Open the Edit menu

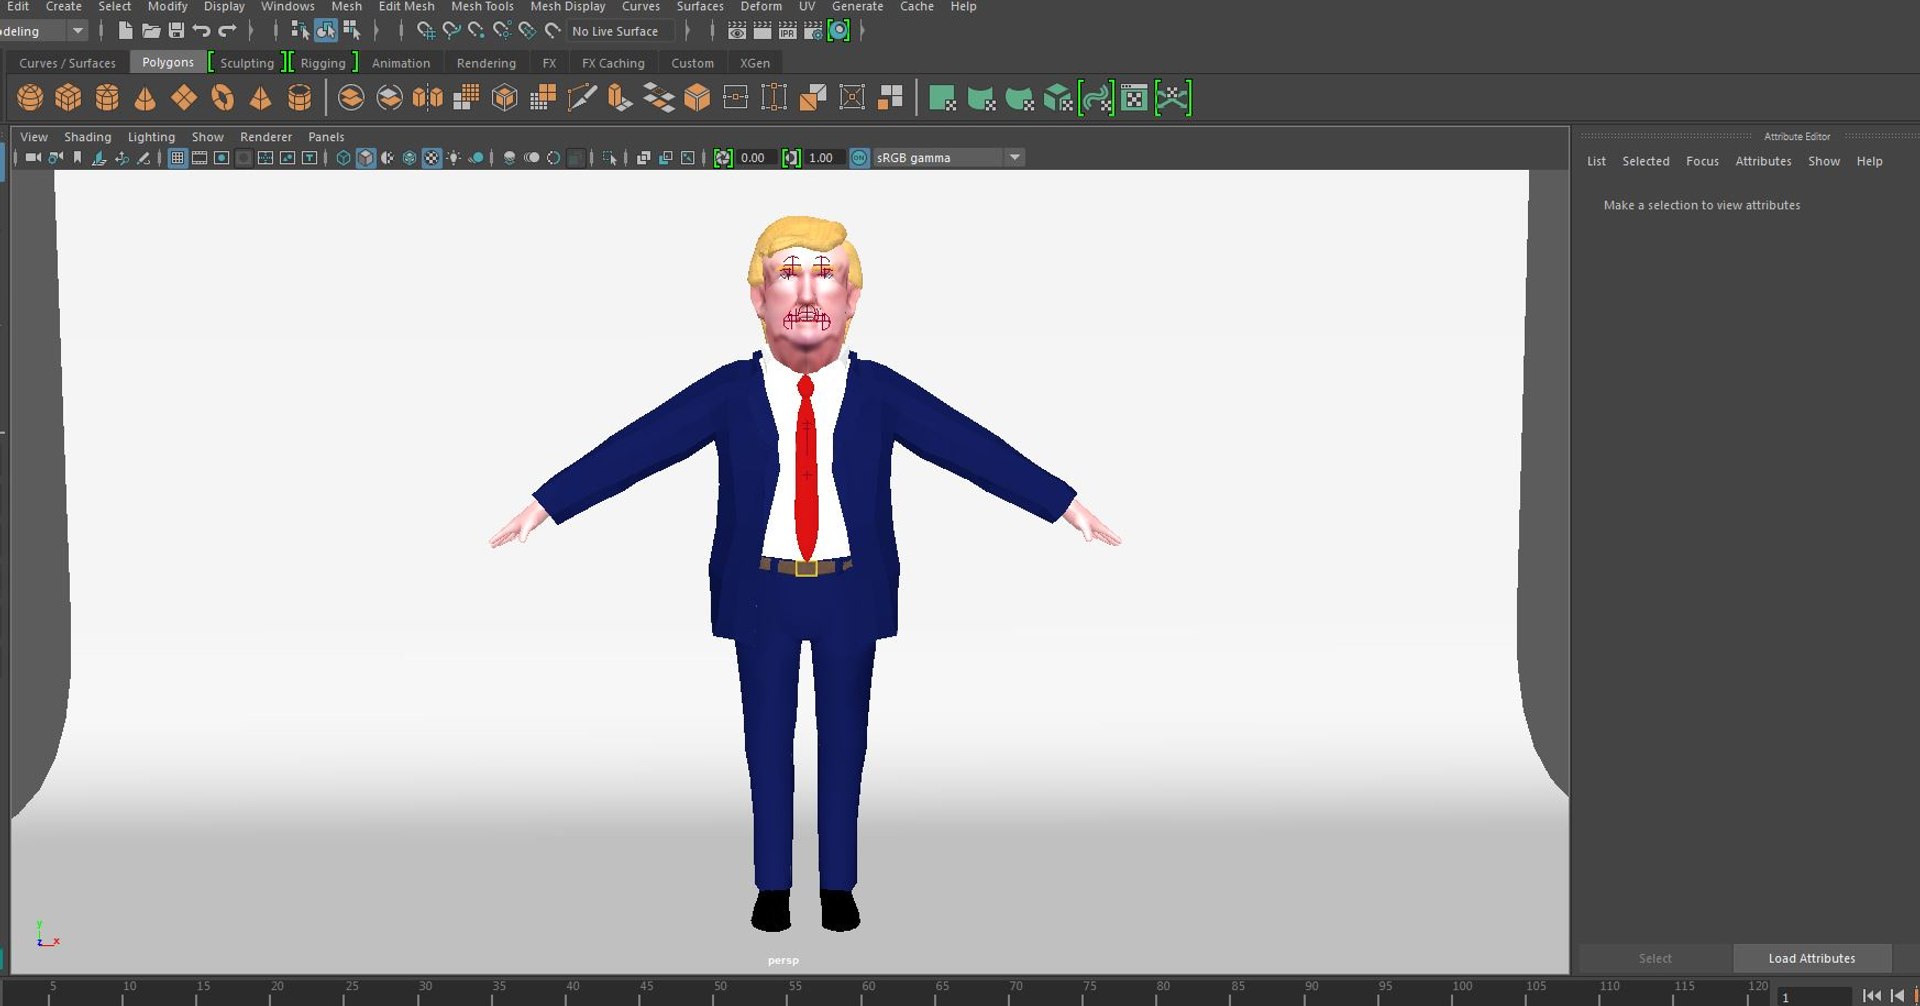18,6
